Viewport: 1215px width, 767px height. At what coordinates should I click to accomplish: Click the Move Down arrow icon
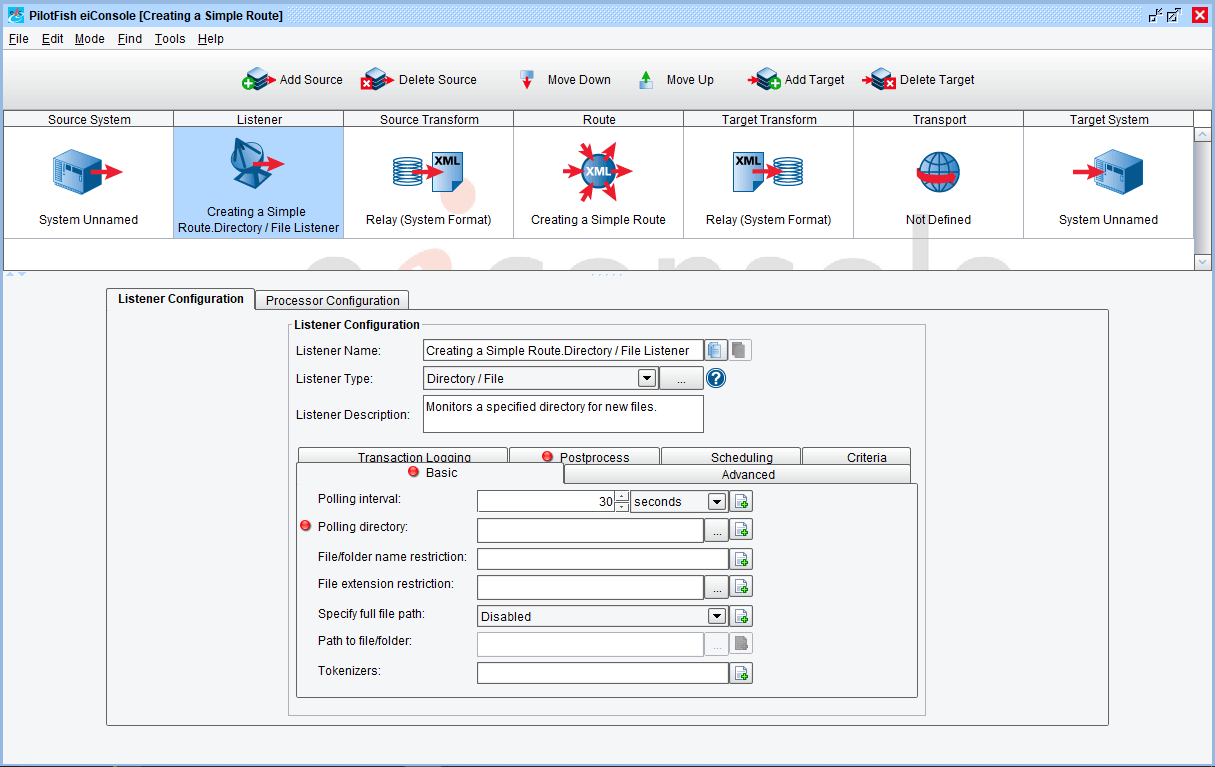(527, 80)
